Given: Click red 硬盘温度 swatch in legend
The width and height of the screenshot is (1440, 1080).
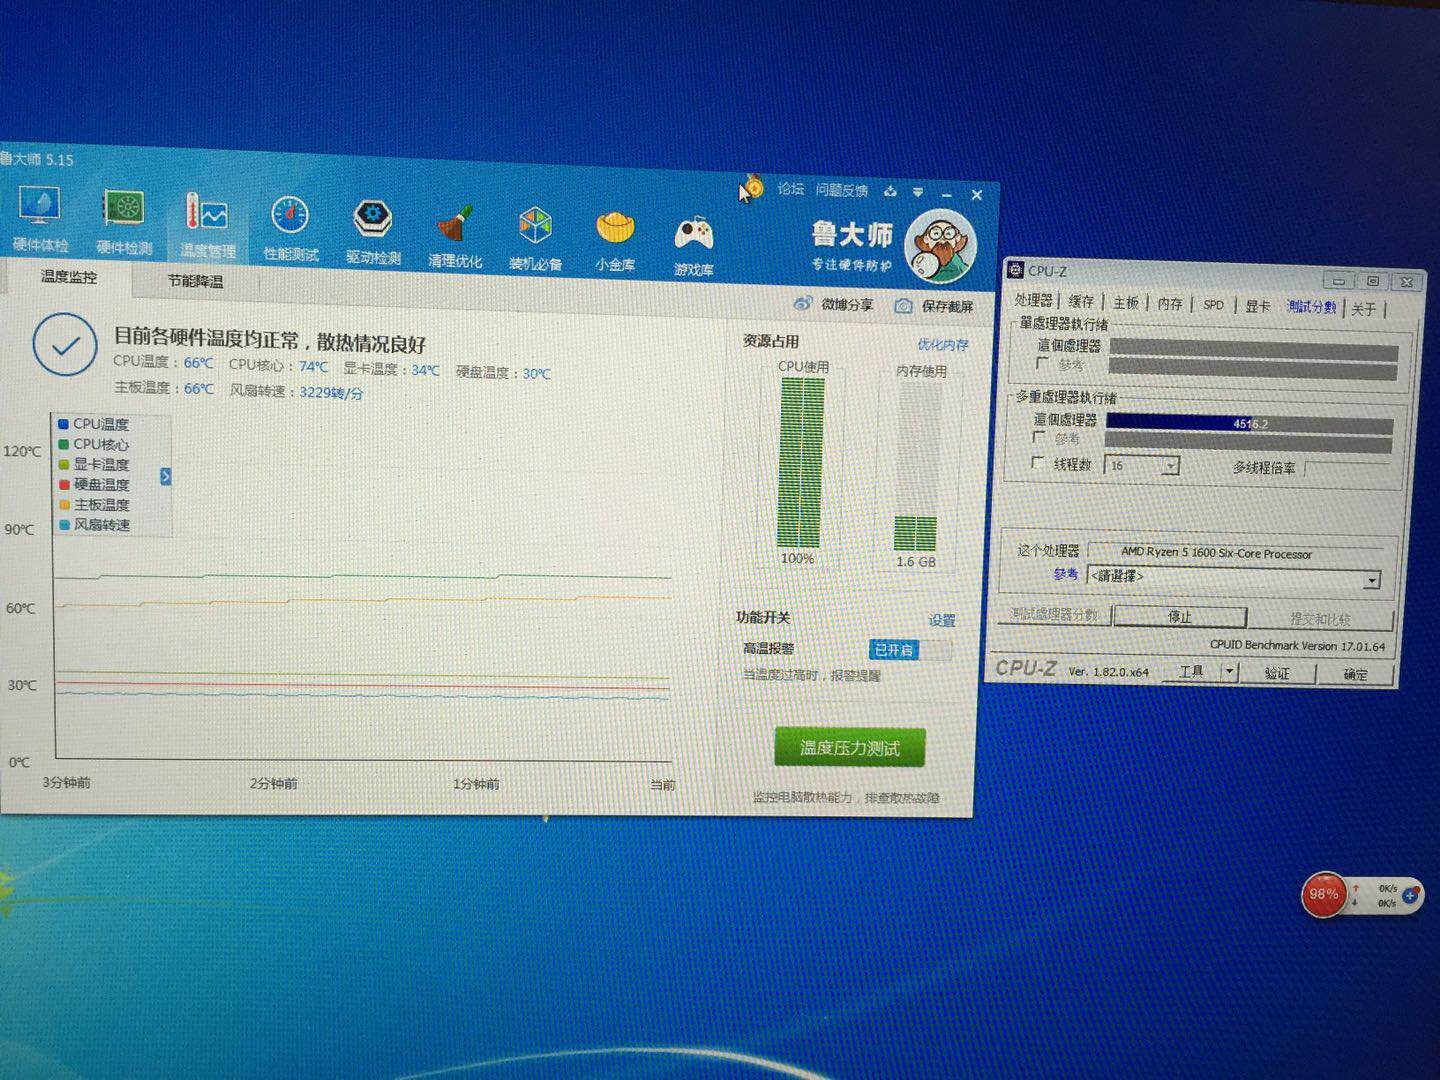Looking at the screenshot, I should [64, 484].
